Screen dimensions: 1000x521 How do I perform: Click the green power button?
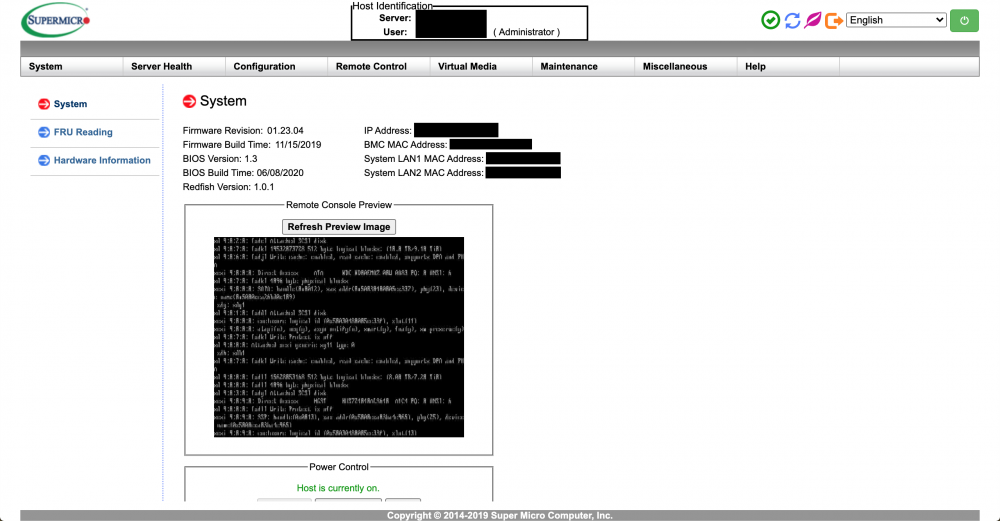[x=964, y=20]
